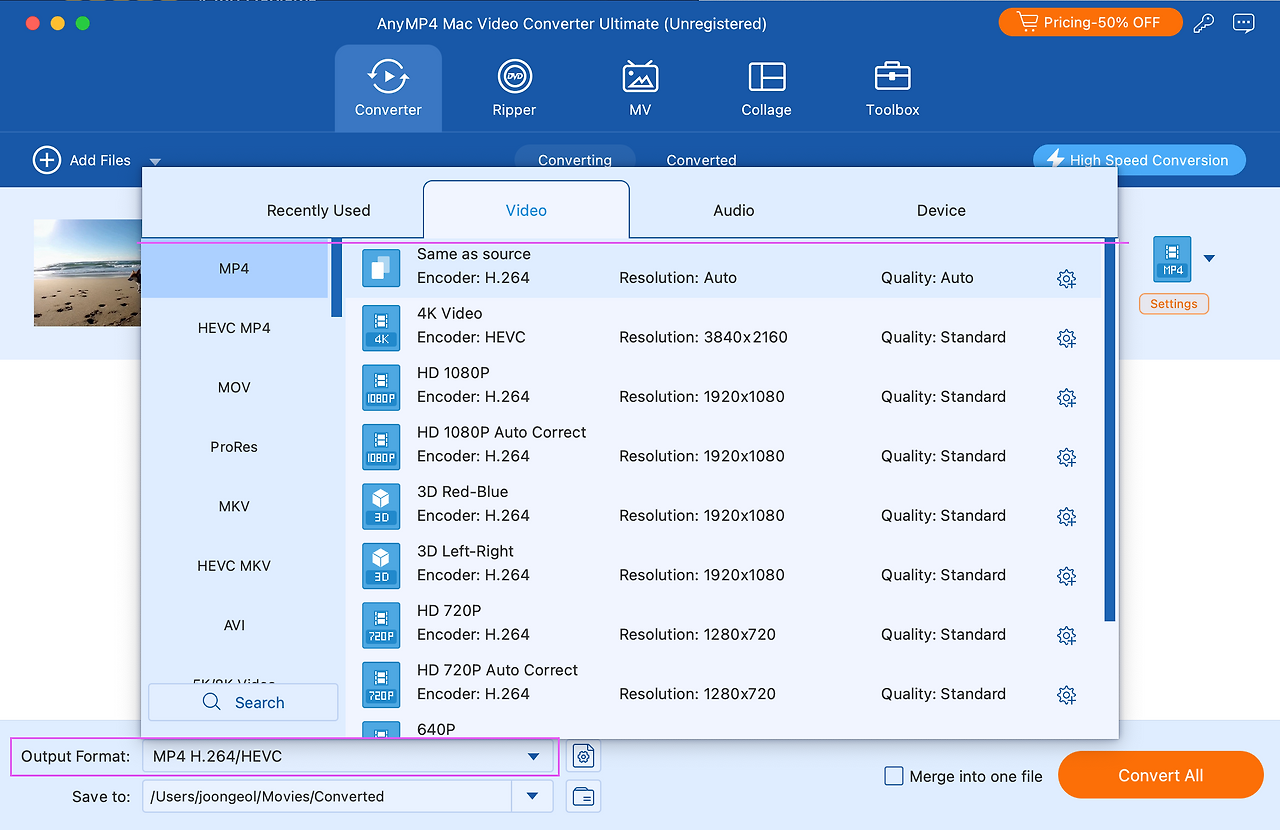Open settings gear for HD 1080P preset
1280x830 pixels.
click(1067, 398)
